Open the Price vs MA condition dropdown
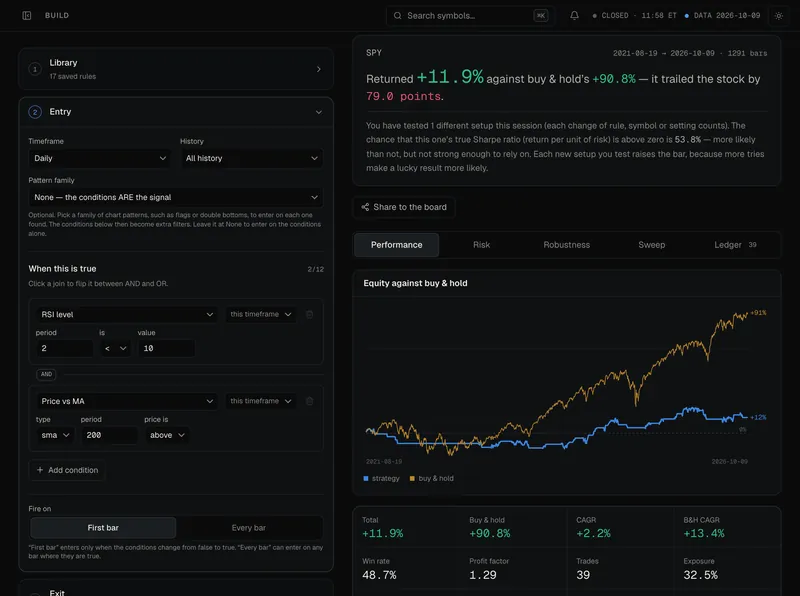Image resolution: width=800 pixels, height=596 pixels. [127, 401]
